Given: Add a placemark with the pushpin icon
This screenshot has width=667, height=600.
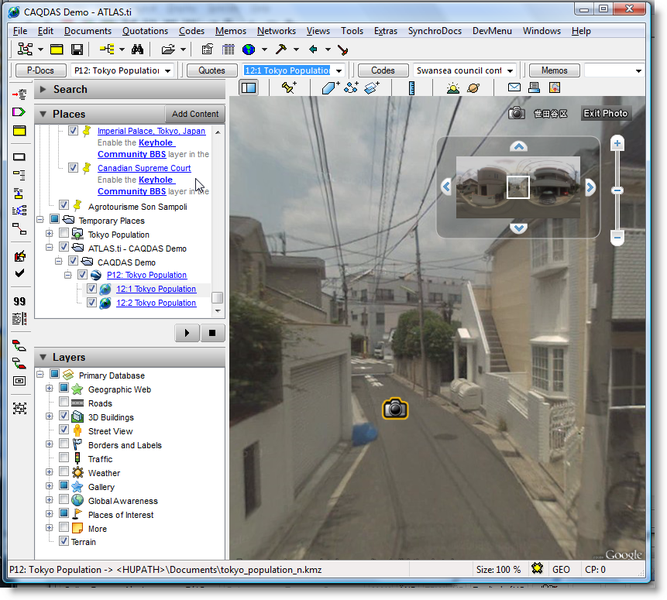Looking at the screenshot, I should 289,89.
